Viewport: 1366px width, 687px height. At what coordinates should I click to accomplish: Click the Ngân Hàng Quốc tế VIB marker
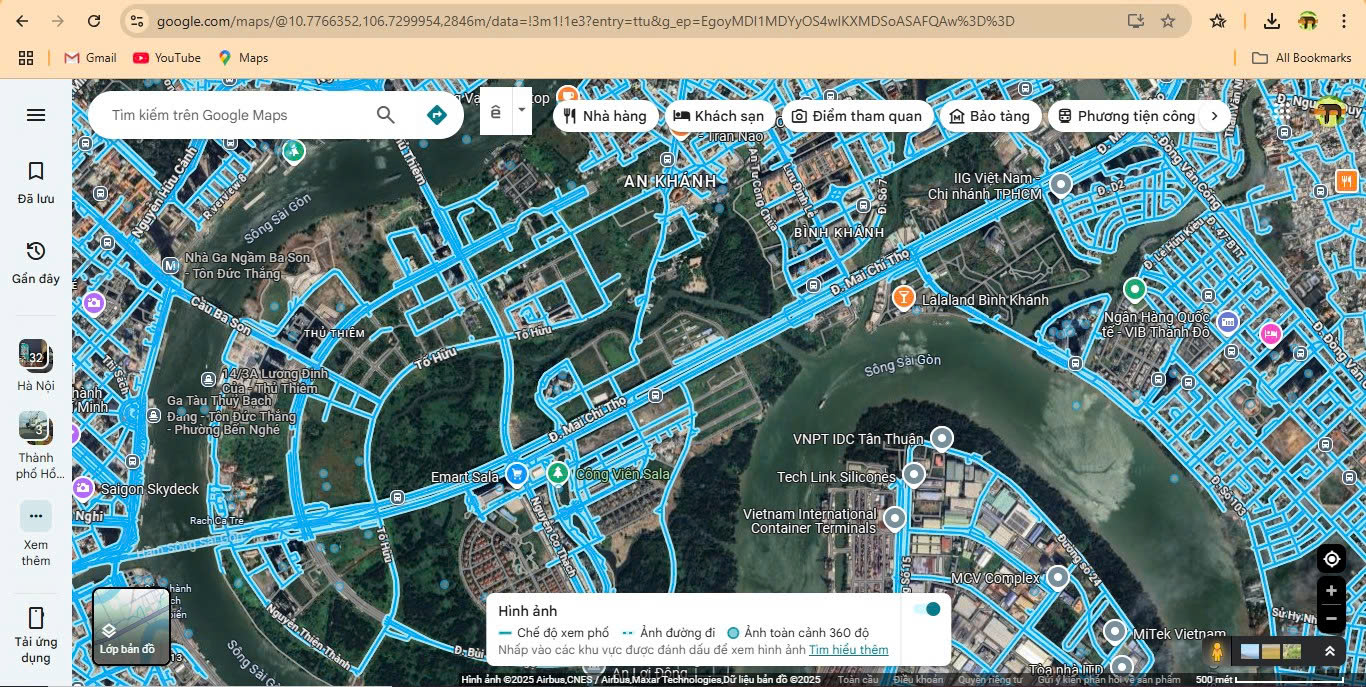click(x=1134, y=290)
